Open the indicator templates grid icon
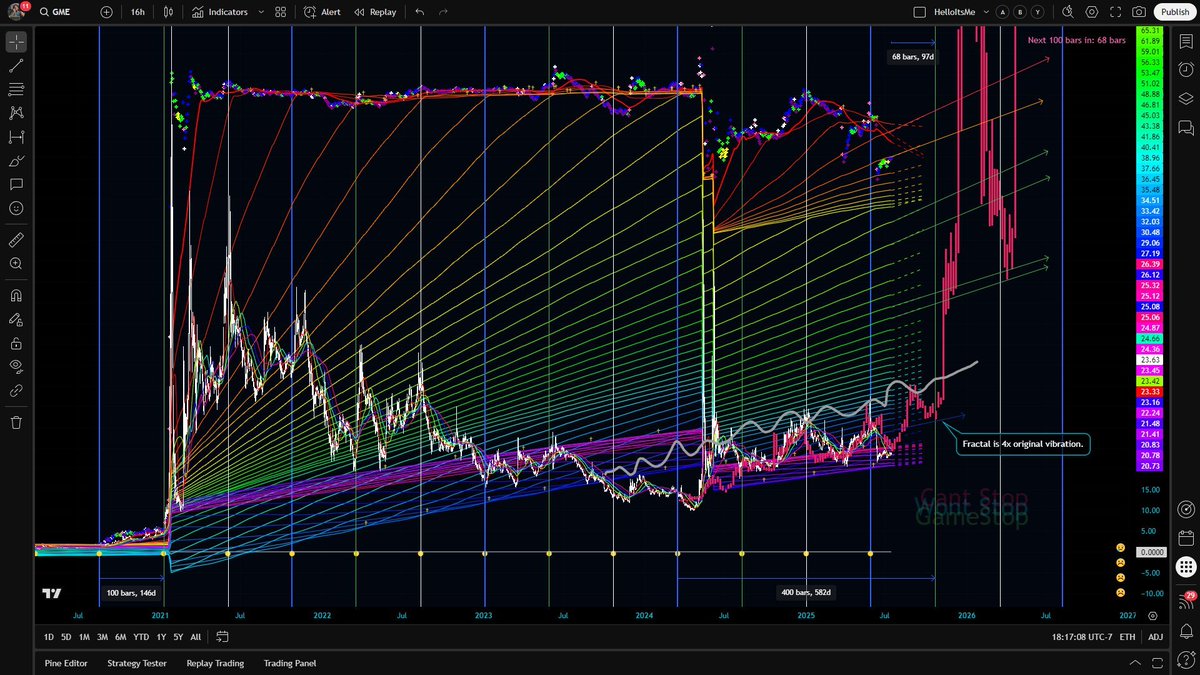This screenshot has height=675, width=1200. point(281,12)
